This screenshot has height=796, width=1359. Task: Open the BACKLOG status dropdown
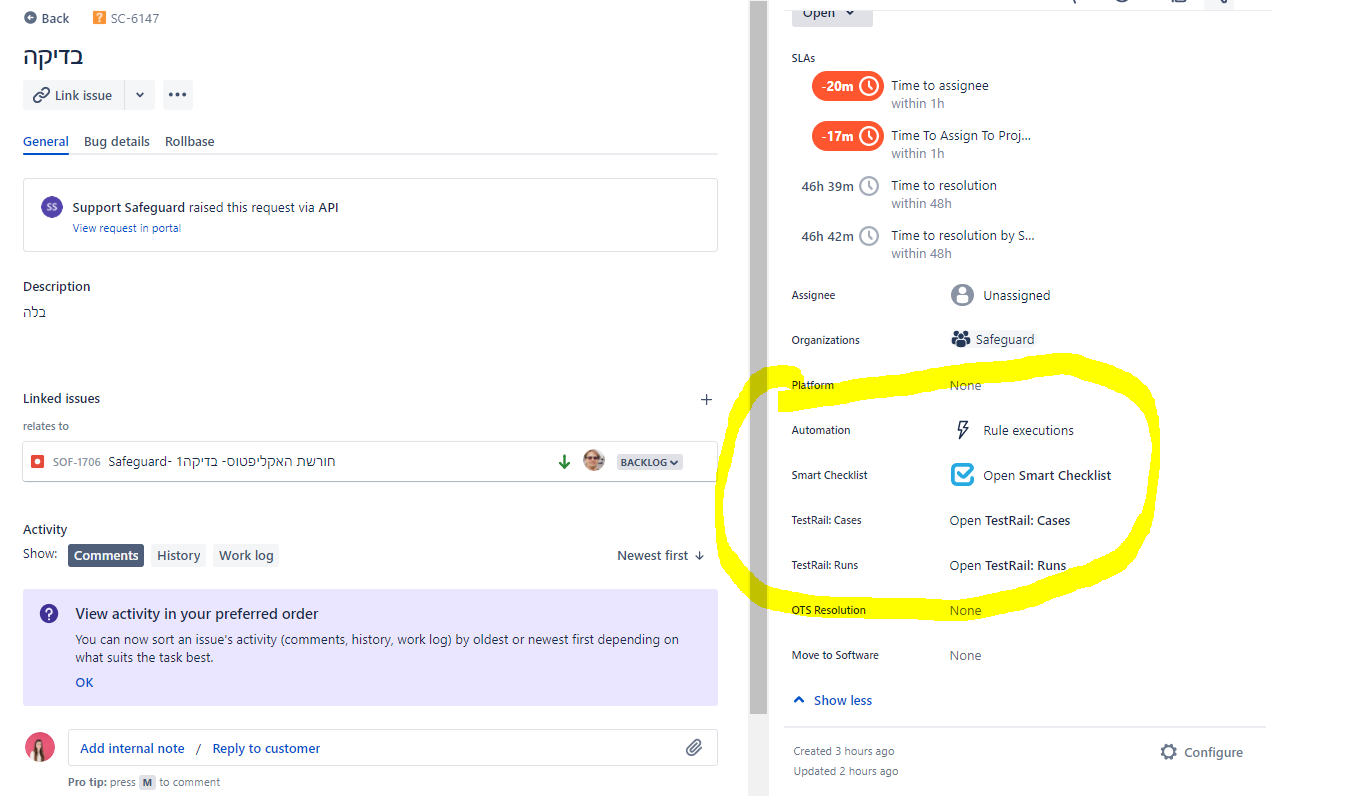point(650,462)
